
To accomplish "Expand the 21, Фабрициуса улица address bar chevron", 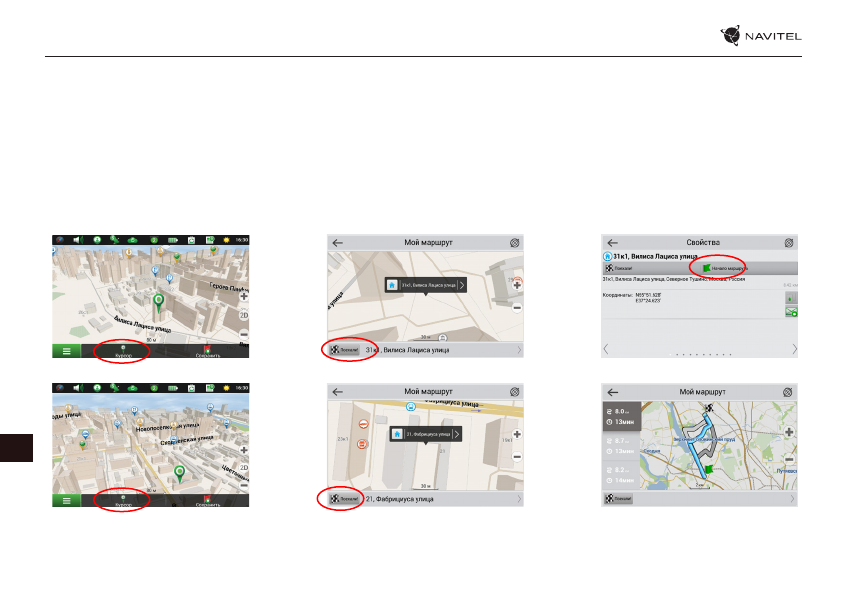I will [518, 497].
